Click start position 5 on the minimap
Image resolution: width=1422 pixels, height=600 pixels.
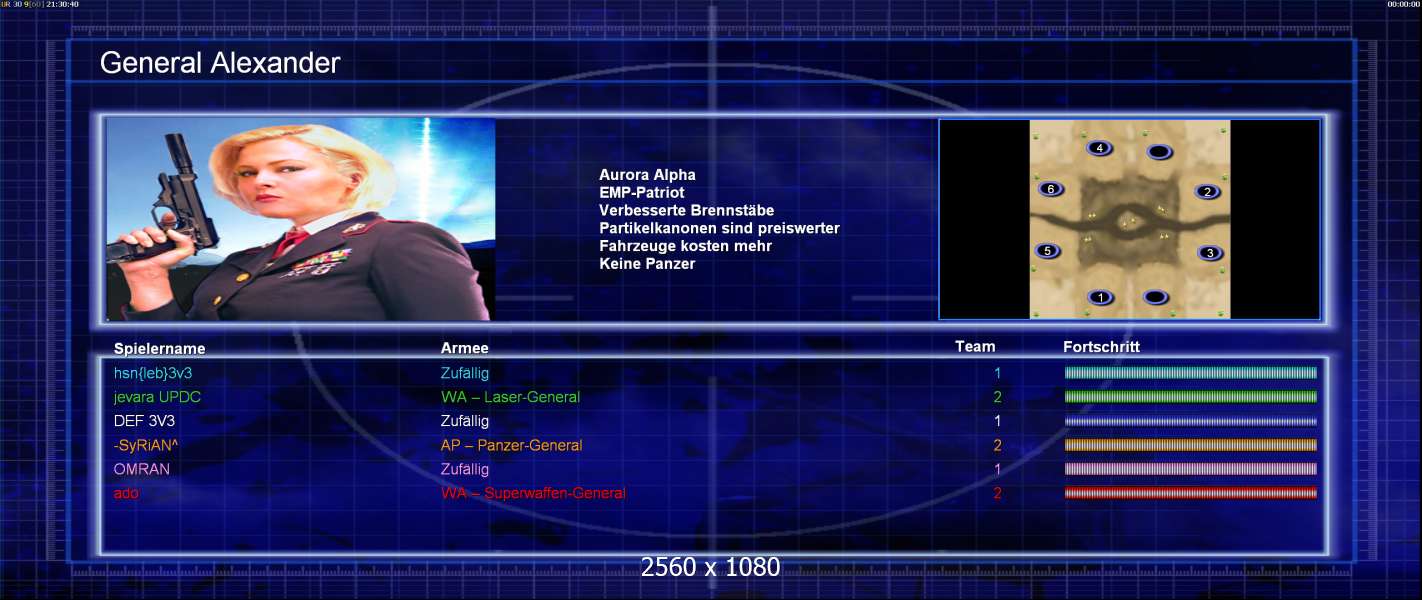pyautogui.click(x=1047, y=251)
